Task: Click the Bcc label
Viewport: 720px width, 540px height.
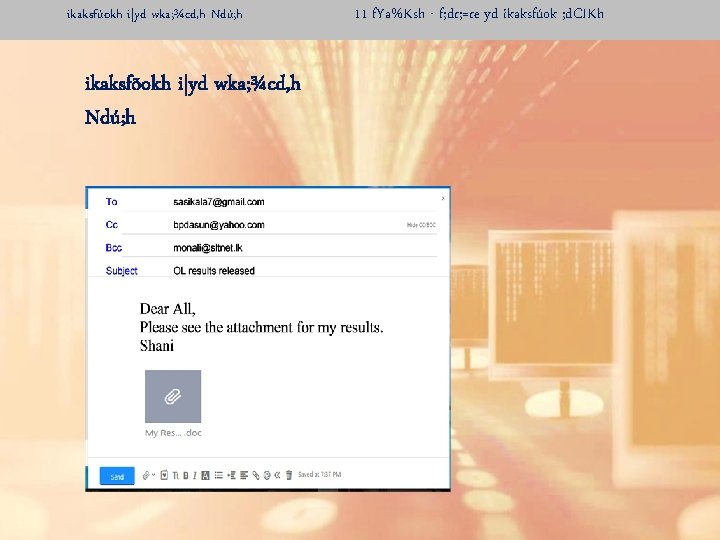Action: pos(113,248)
